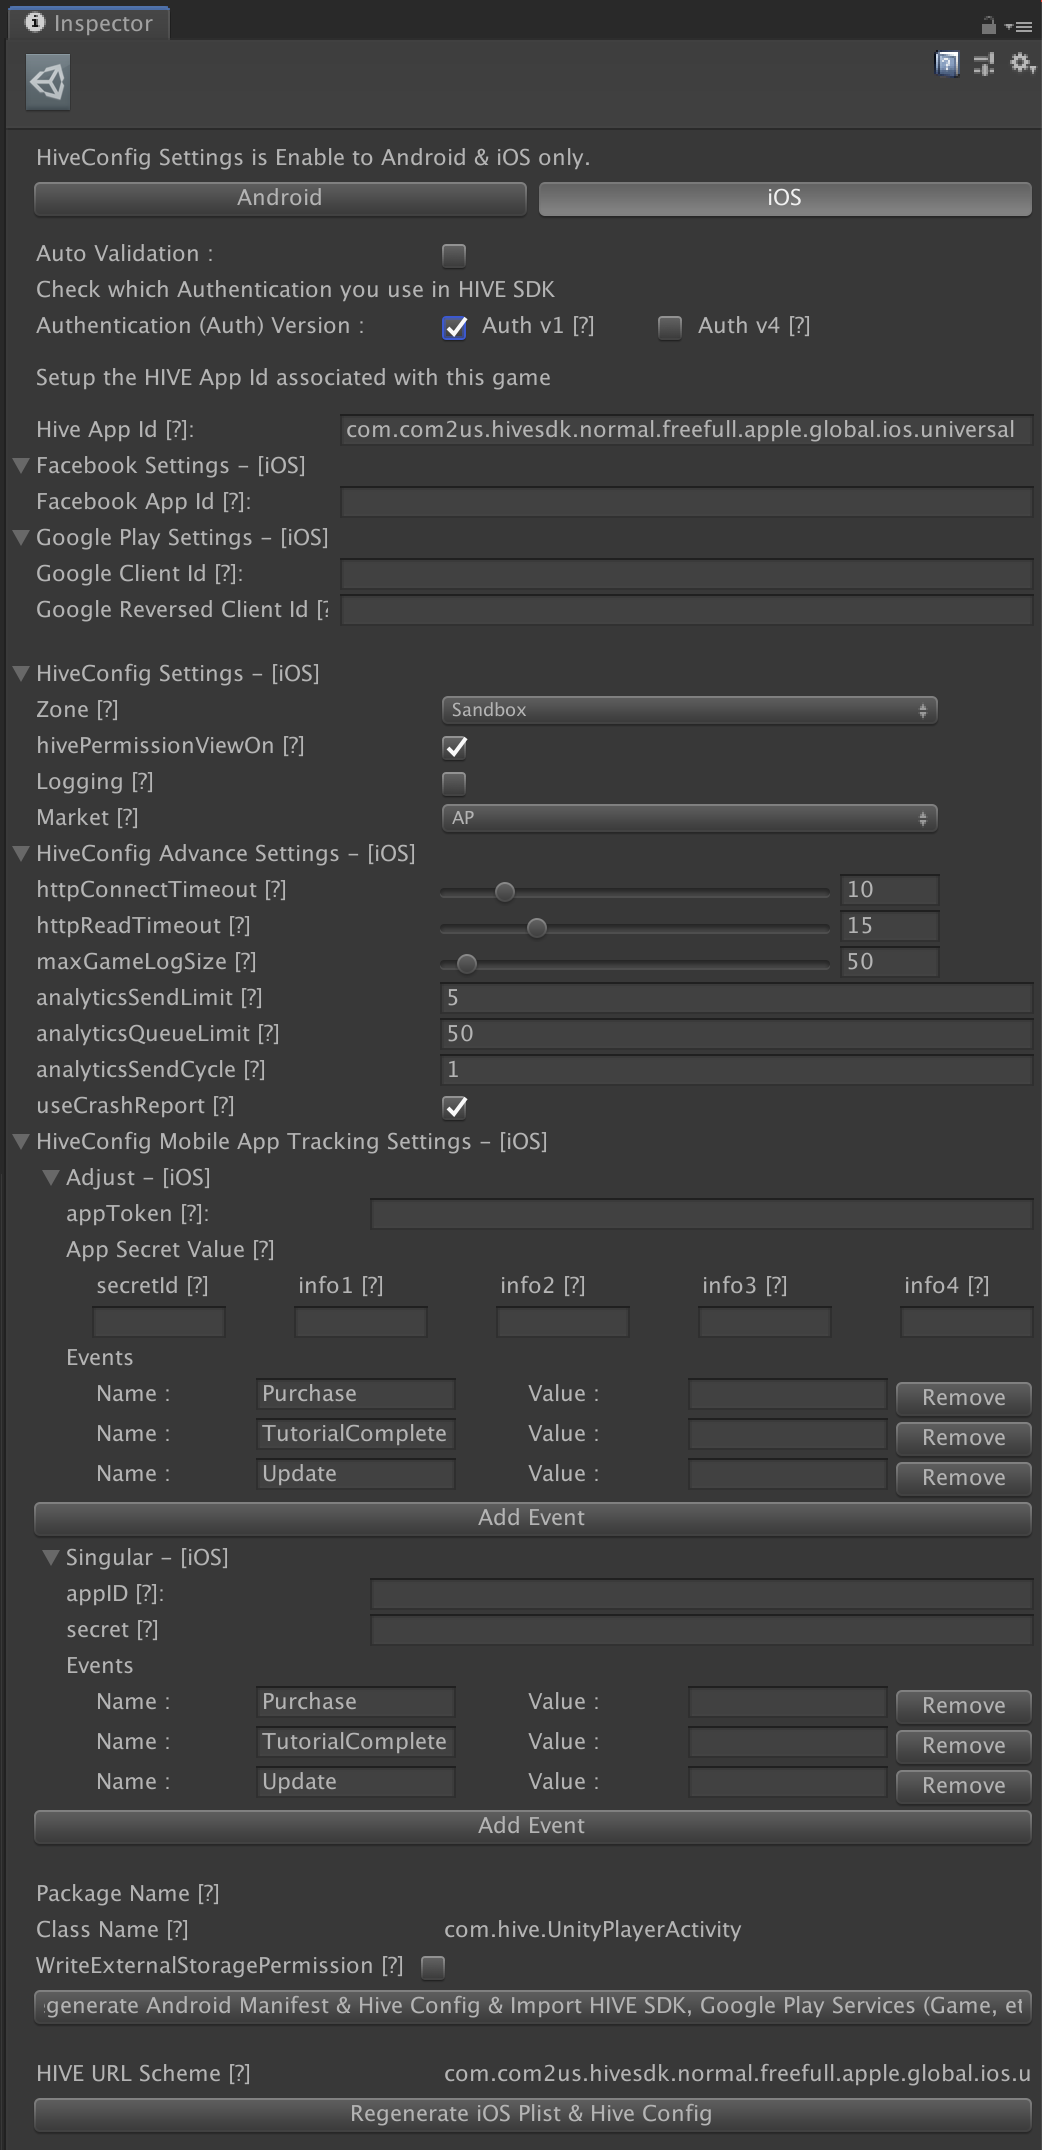This screenshot has width=1042, height=2150.
Task: Remove the Adjust TutorialComplete event
Action: [964, 1437]
